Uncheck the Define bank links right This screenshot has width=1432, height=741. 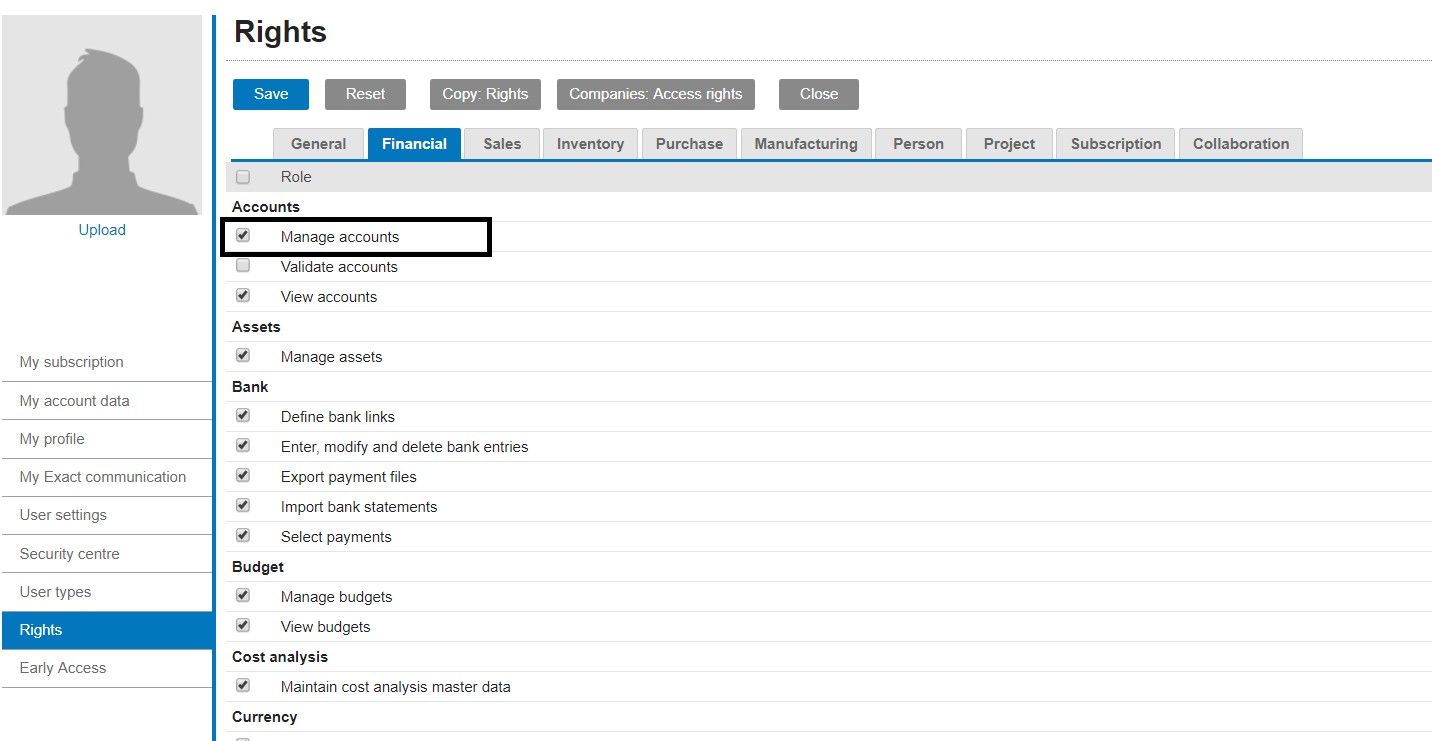point(243,415)
